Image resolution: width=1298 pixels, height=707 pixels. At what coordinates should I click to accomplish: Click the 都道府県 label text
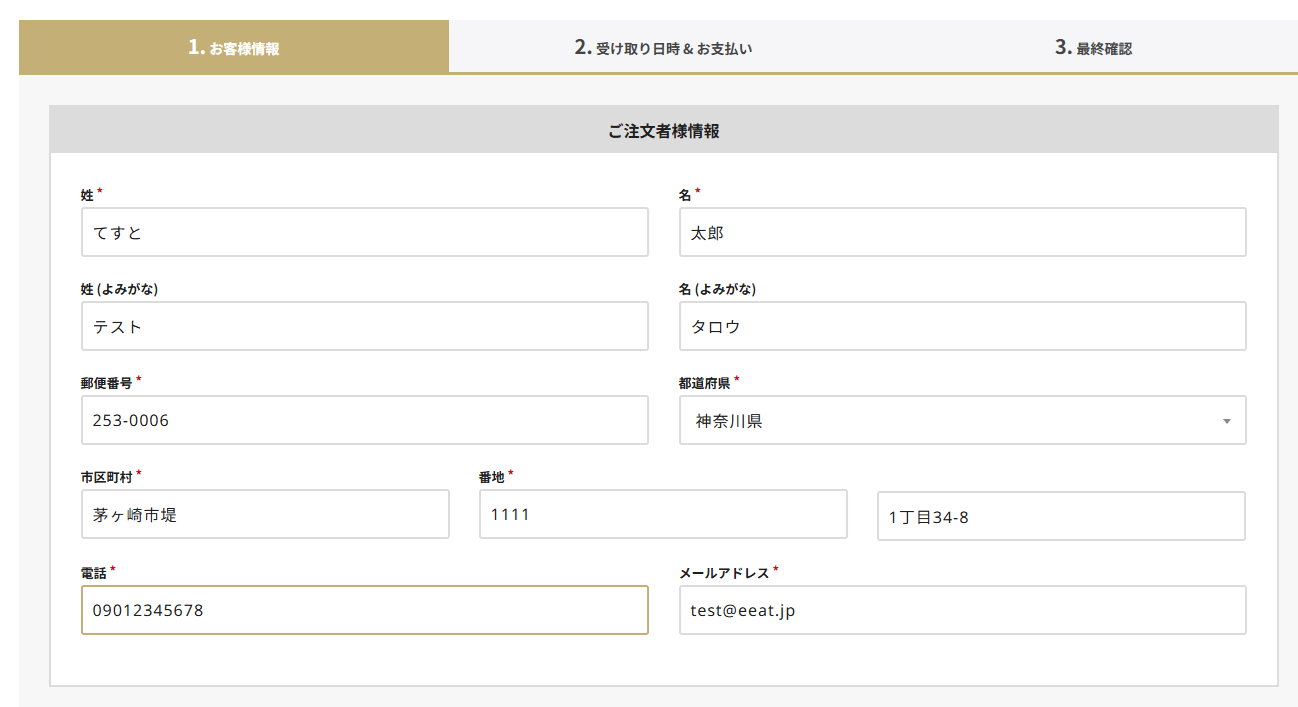(x=704, y=383)
